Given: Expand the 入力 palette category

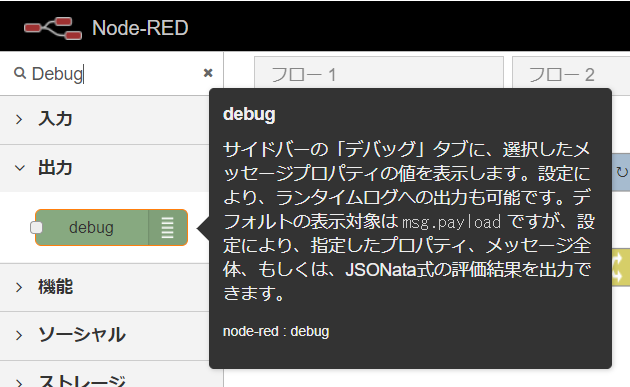Looking at the screenshot, I should (x=104, y=119).
